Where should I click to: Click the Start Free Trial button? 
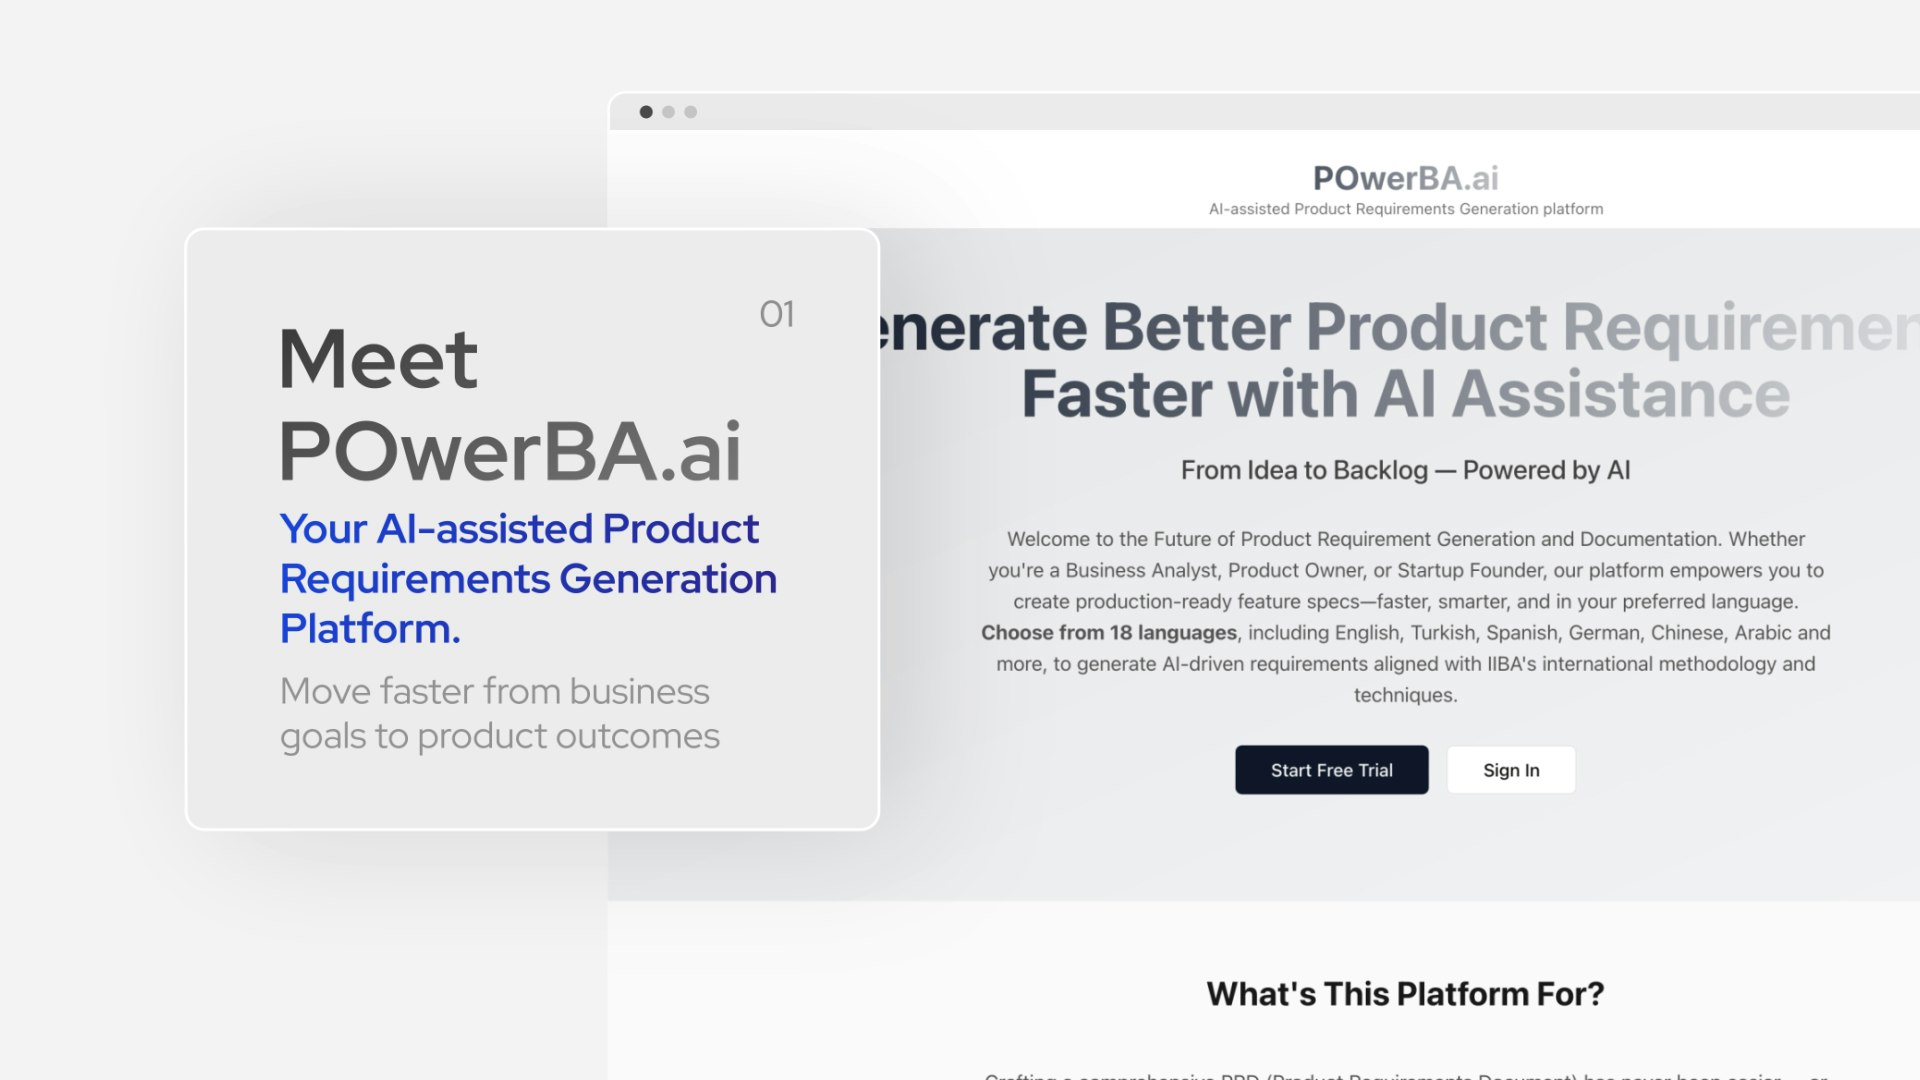[x=1331, y=770]
